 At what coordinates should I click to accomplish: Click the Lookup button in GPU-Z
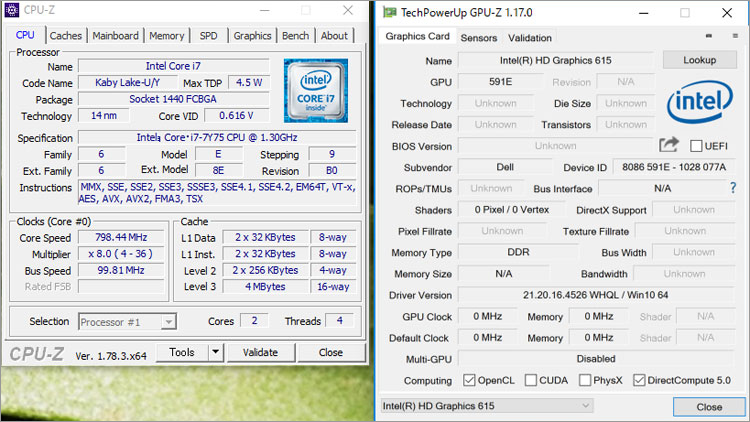point(699,60)
